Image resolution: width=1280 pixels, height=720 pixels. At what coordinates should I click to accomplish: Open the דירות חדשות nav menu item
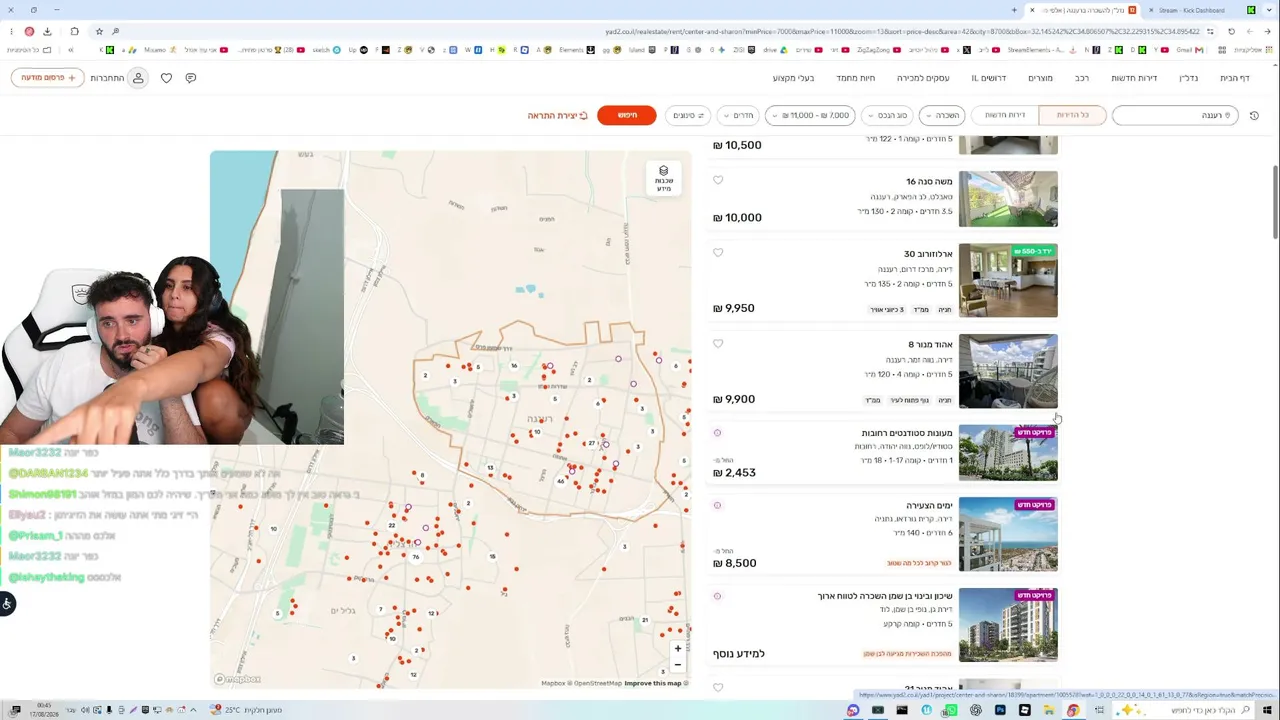click(x=1134, y=78)
